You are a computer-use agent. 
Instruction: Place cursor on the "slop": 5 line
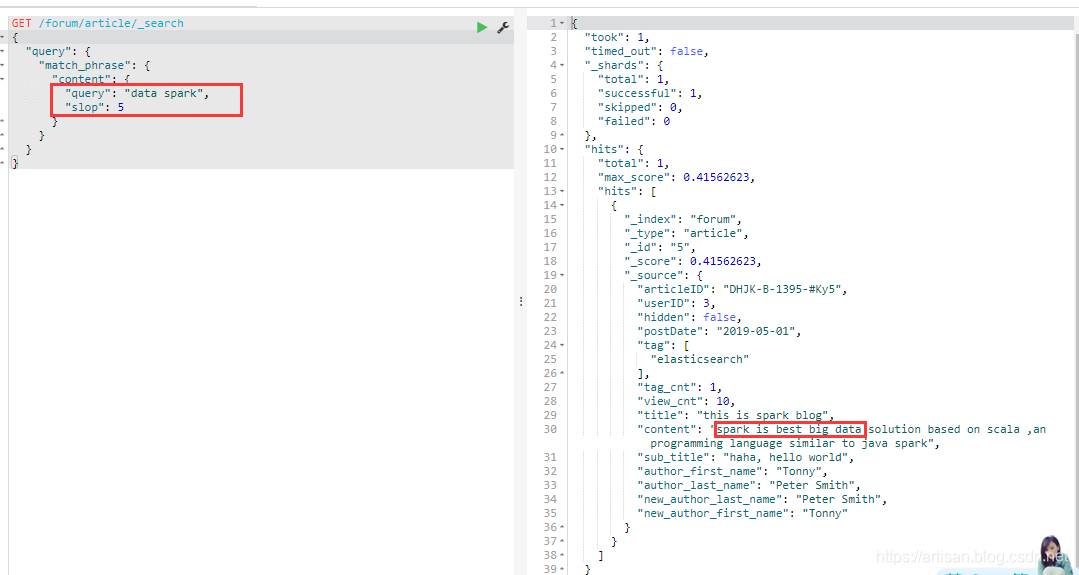(94, 107)
